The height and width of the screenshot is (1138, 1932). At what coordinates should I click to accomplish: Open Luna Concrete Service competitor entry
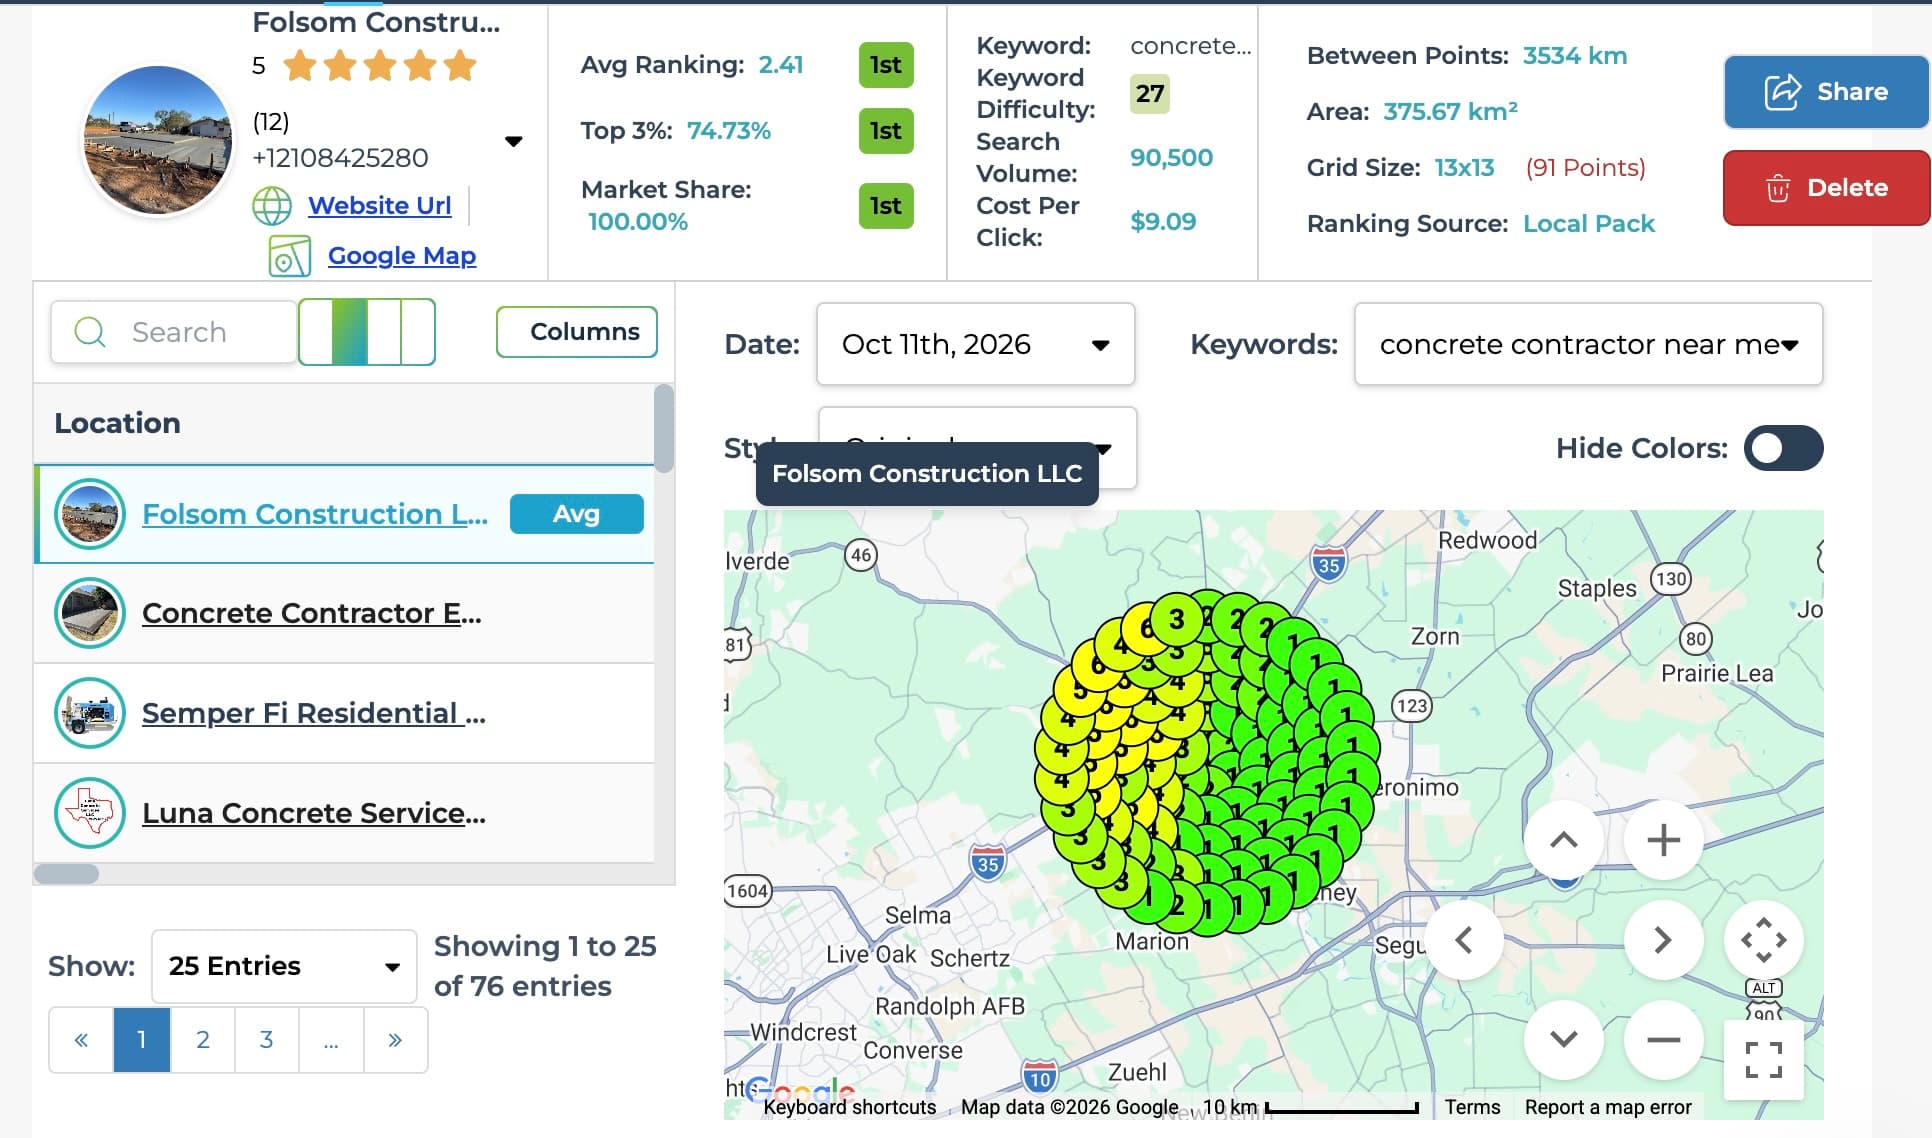[314, 813]
